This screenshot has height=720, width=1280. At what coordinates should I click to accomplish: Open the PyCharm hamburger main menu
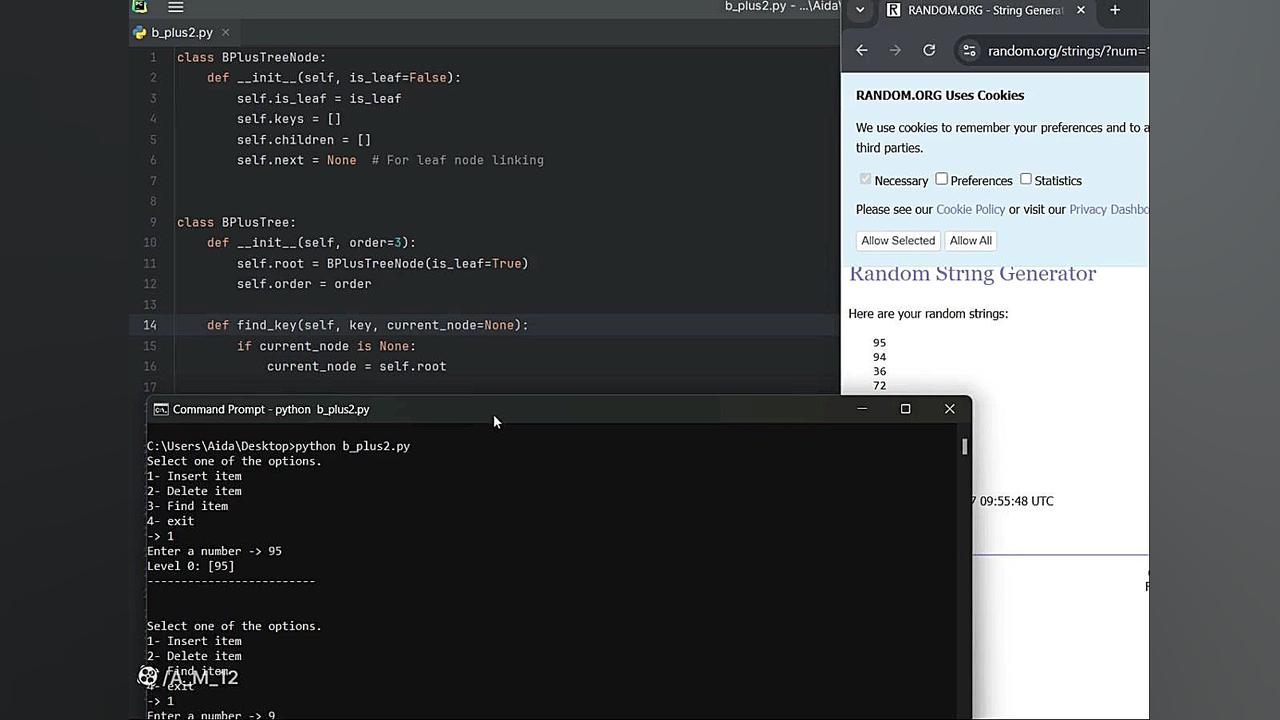175,7
